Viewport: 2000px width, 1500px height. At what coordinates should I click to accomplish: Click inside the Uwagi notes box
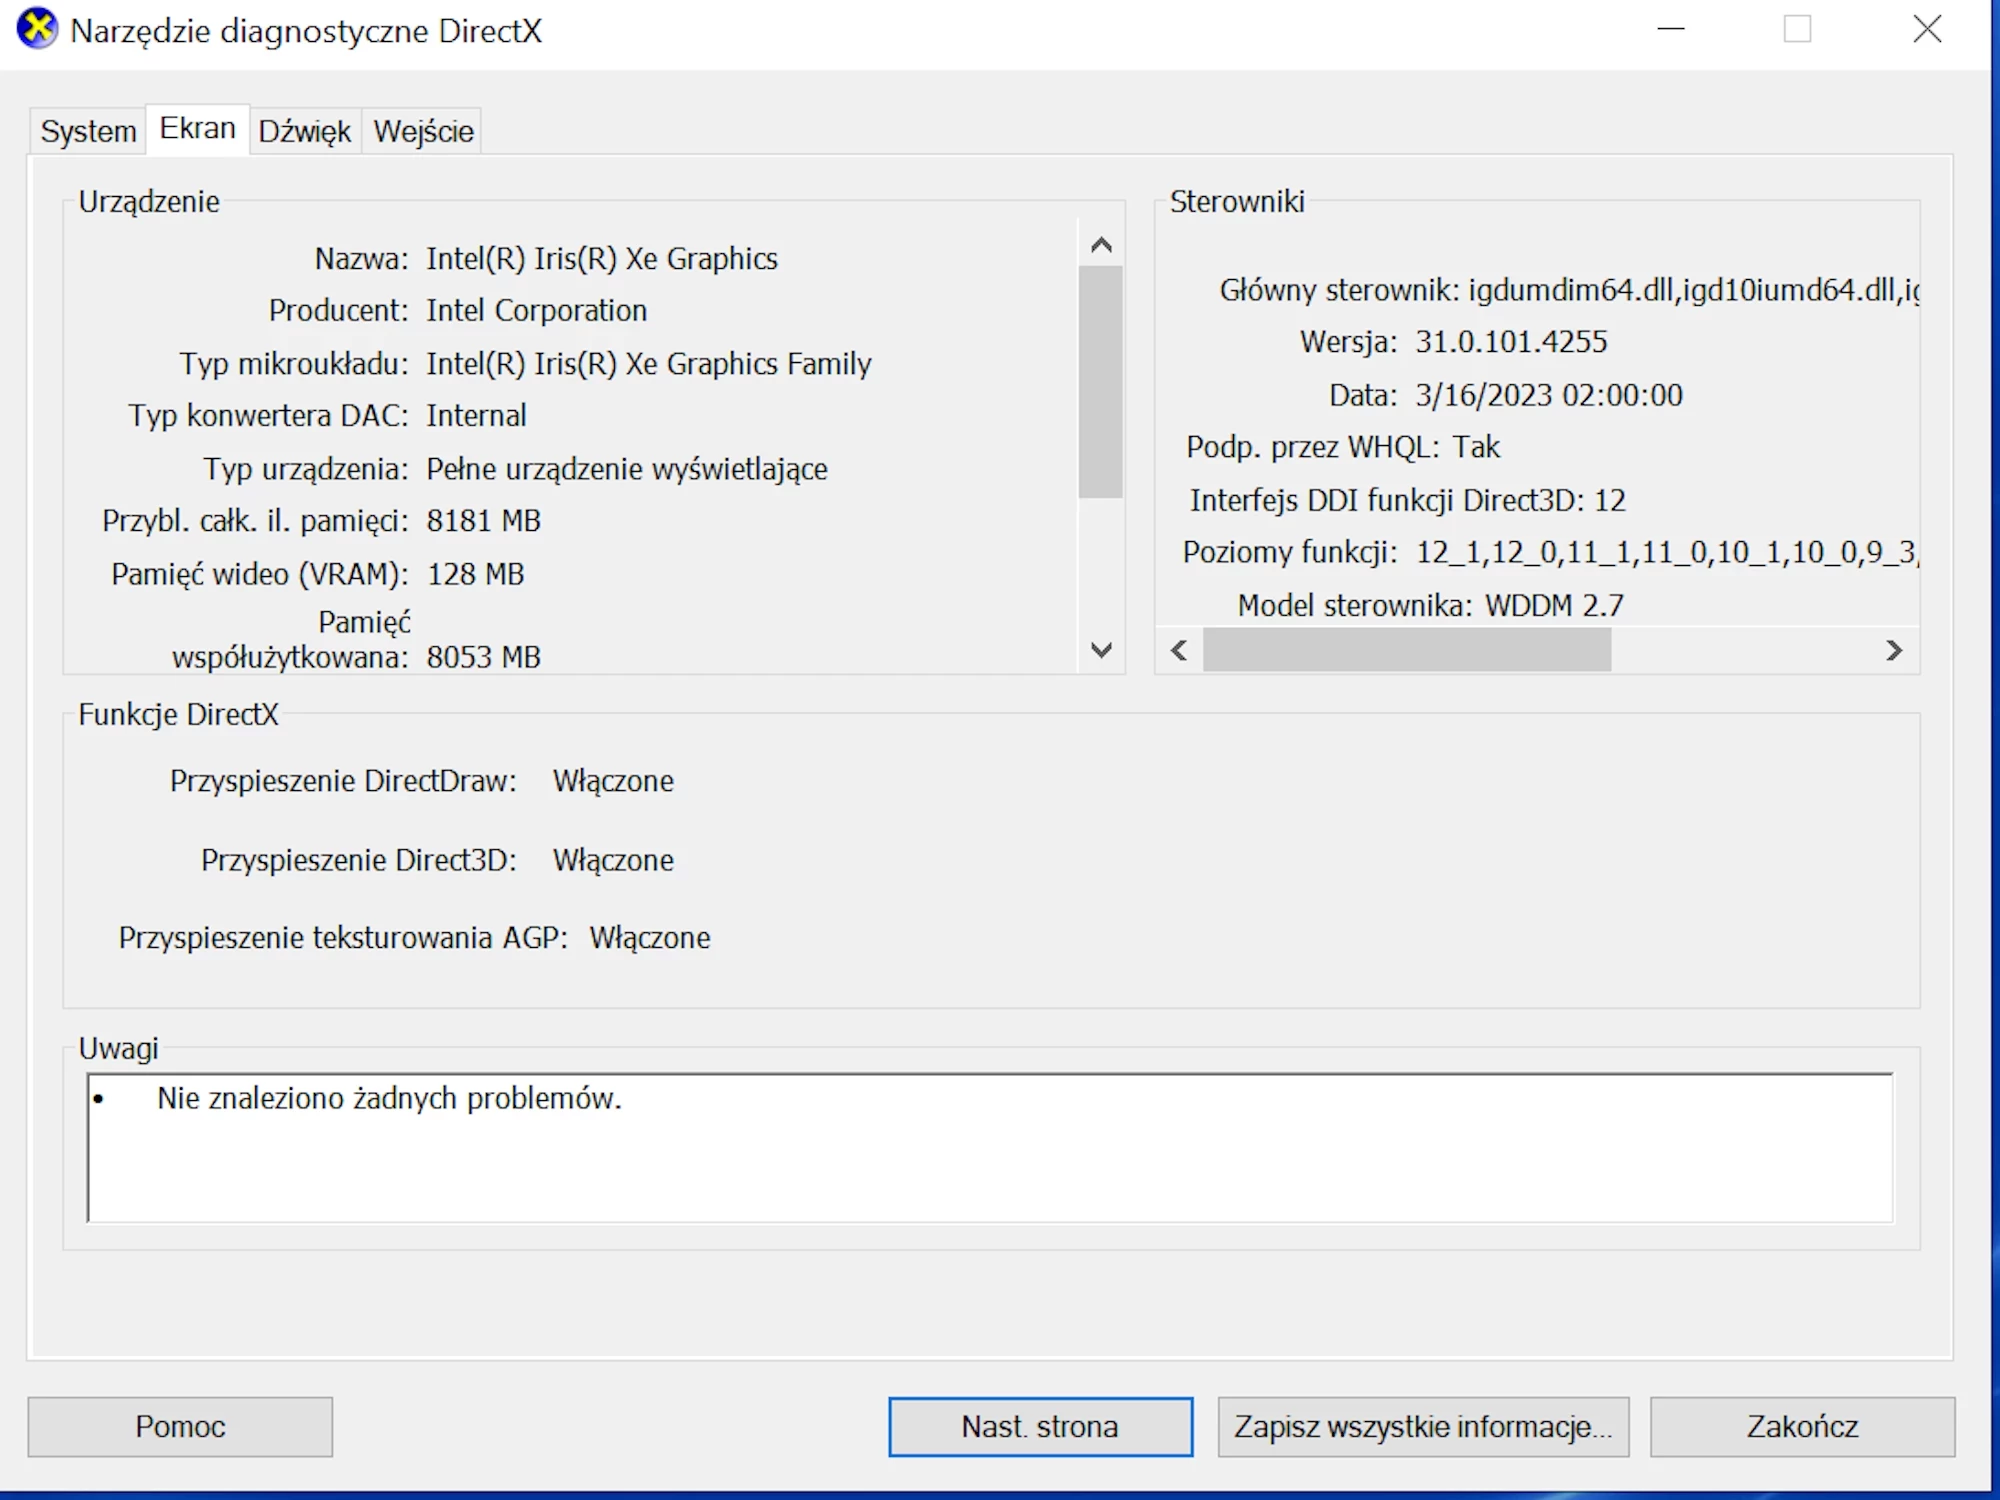pos(990,1148)
